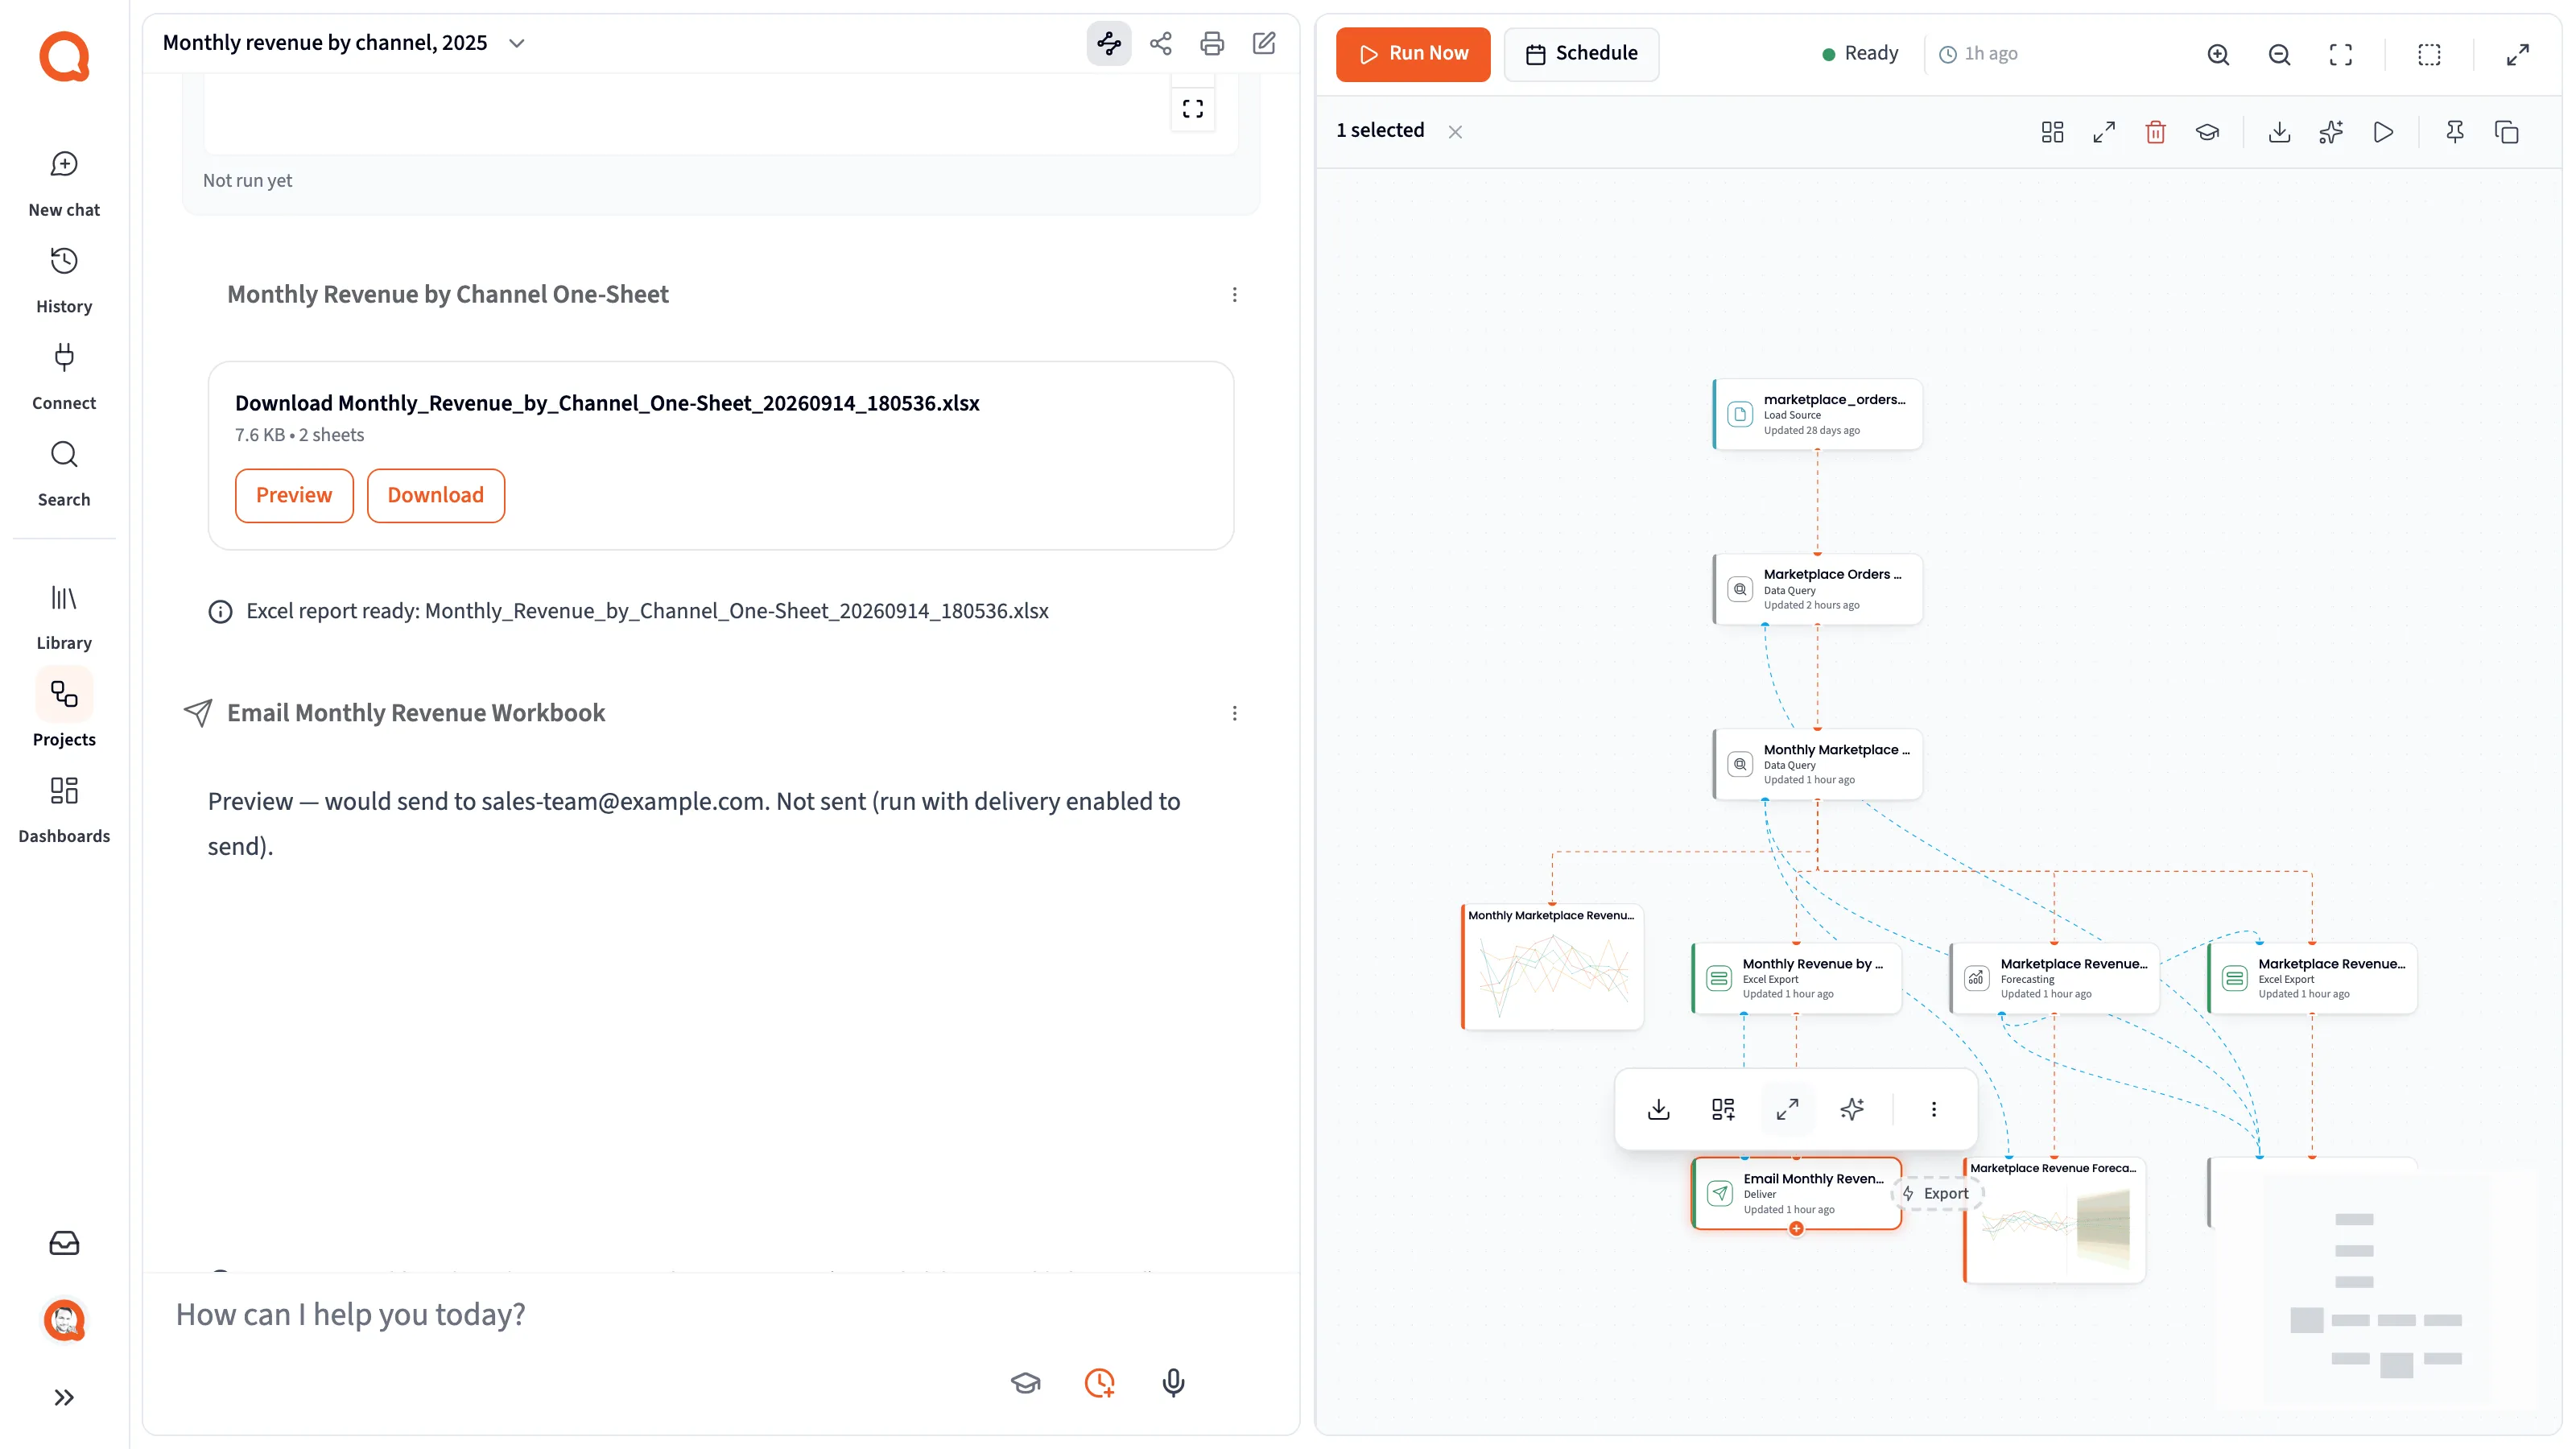Screen dimensions: 2576x1449
Task: Click the download file name link text
Action: point(607,403)
